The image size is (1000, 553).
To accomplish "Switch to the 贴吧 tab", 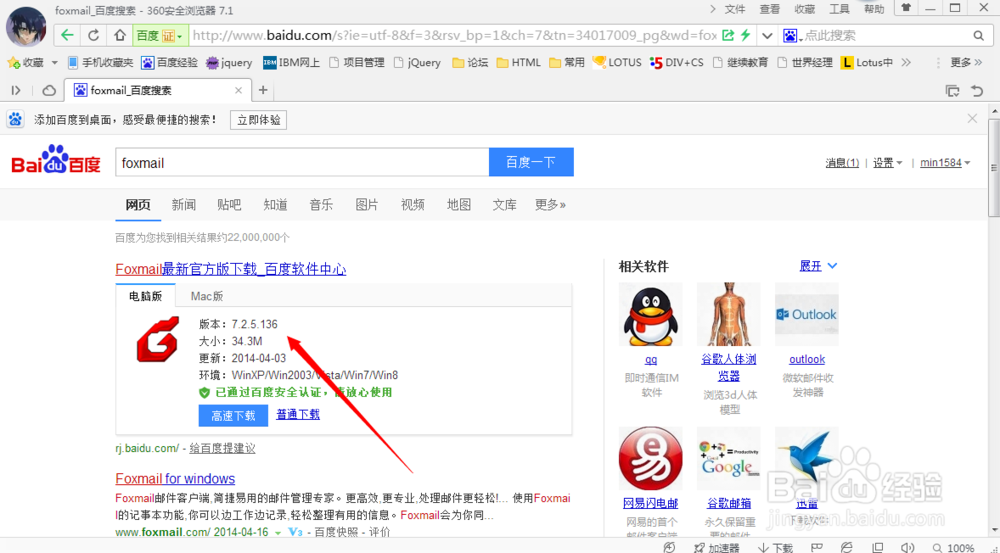I will click(x=229, y=205).
